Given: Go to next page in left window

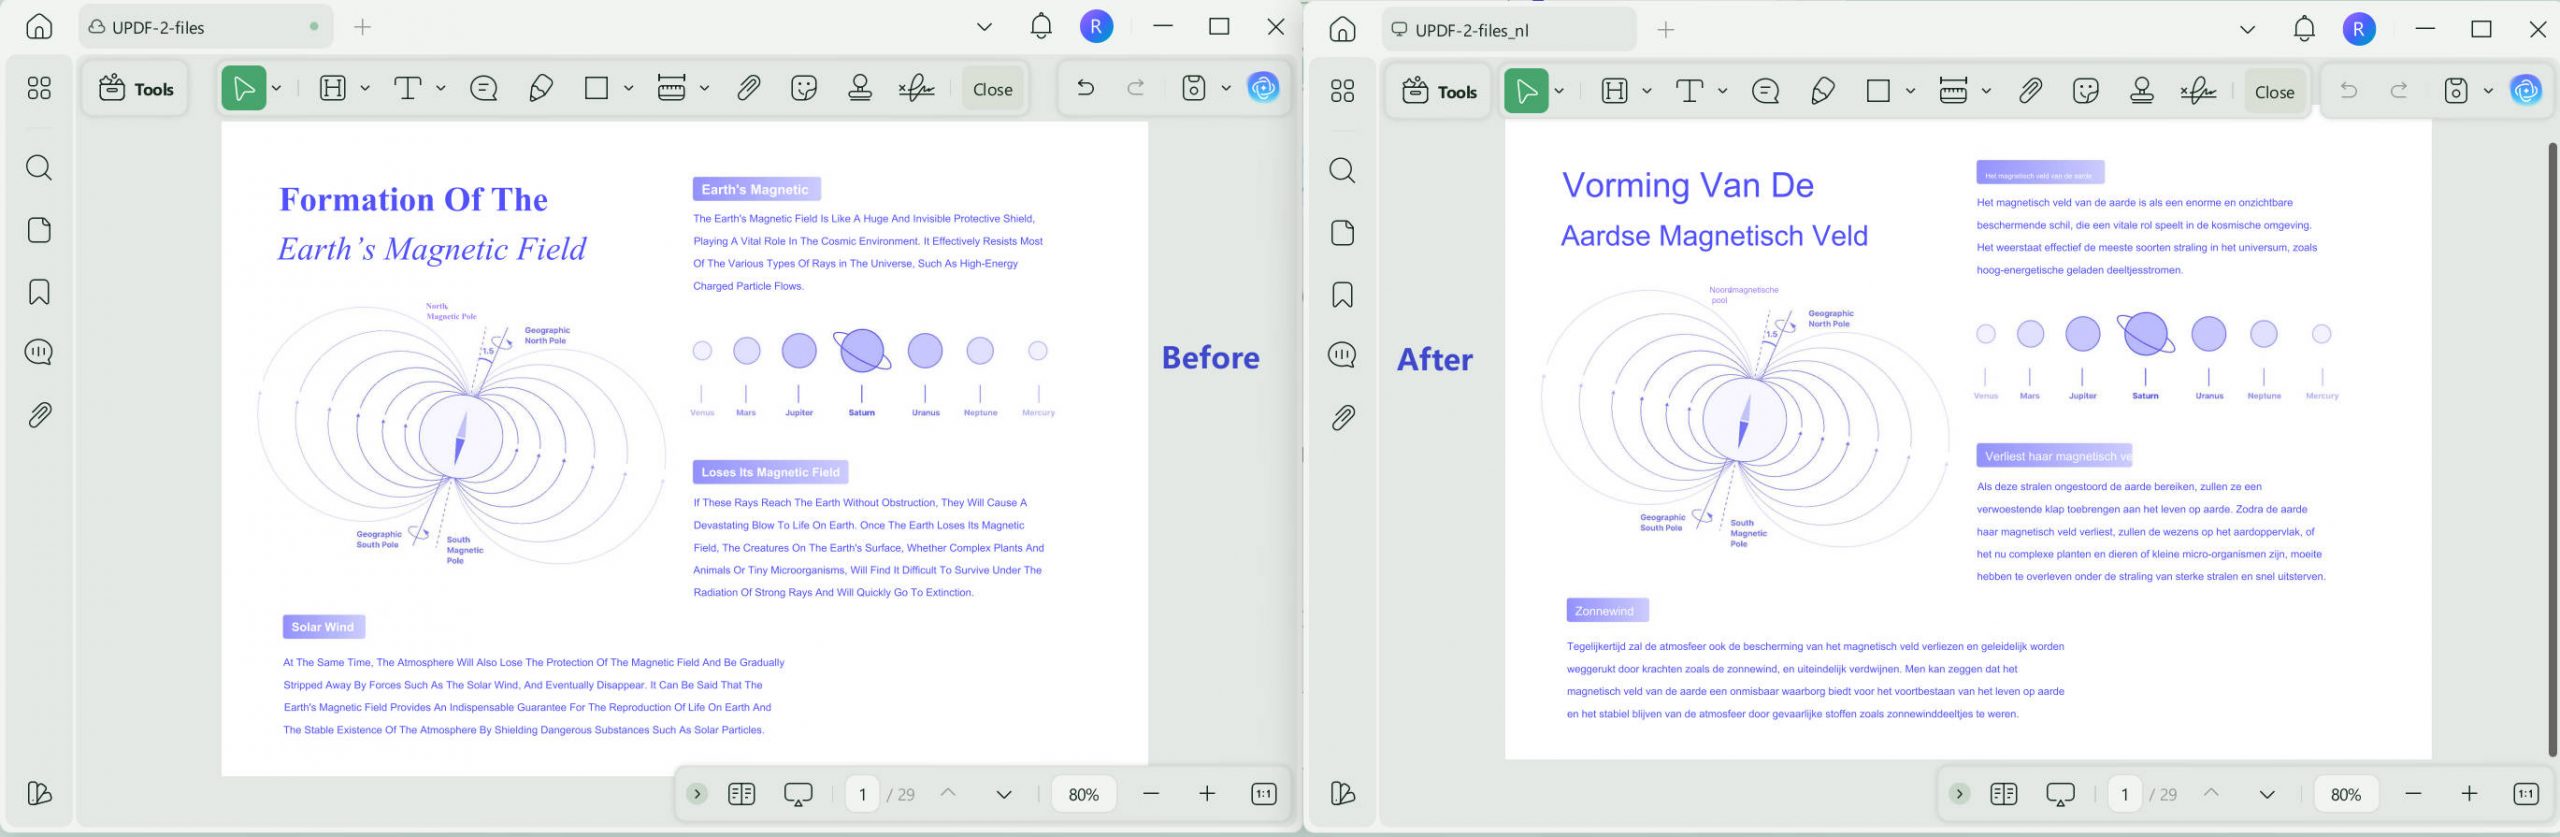Looking at the screenshot, I should (x=1004, y=794).
